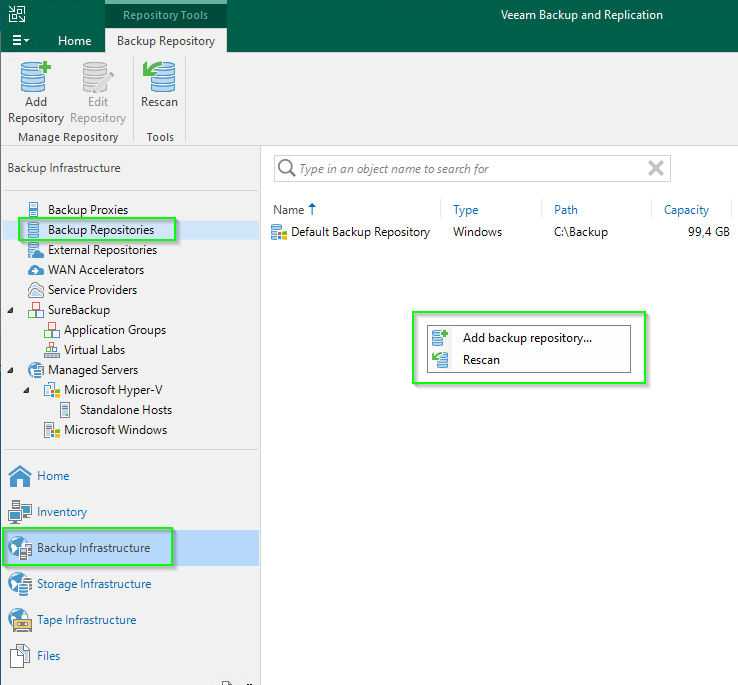
Task: Click the object name search field
Action: (x=472, y=169)
